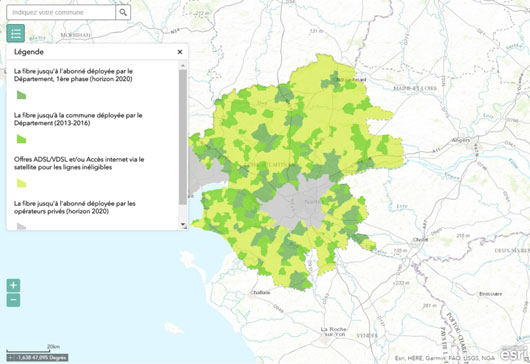Screen dimensions: 530x364
Task: Click La Roche-sur-Yon label on map
Action: [334, 331]
